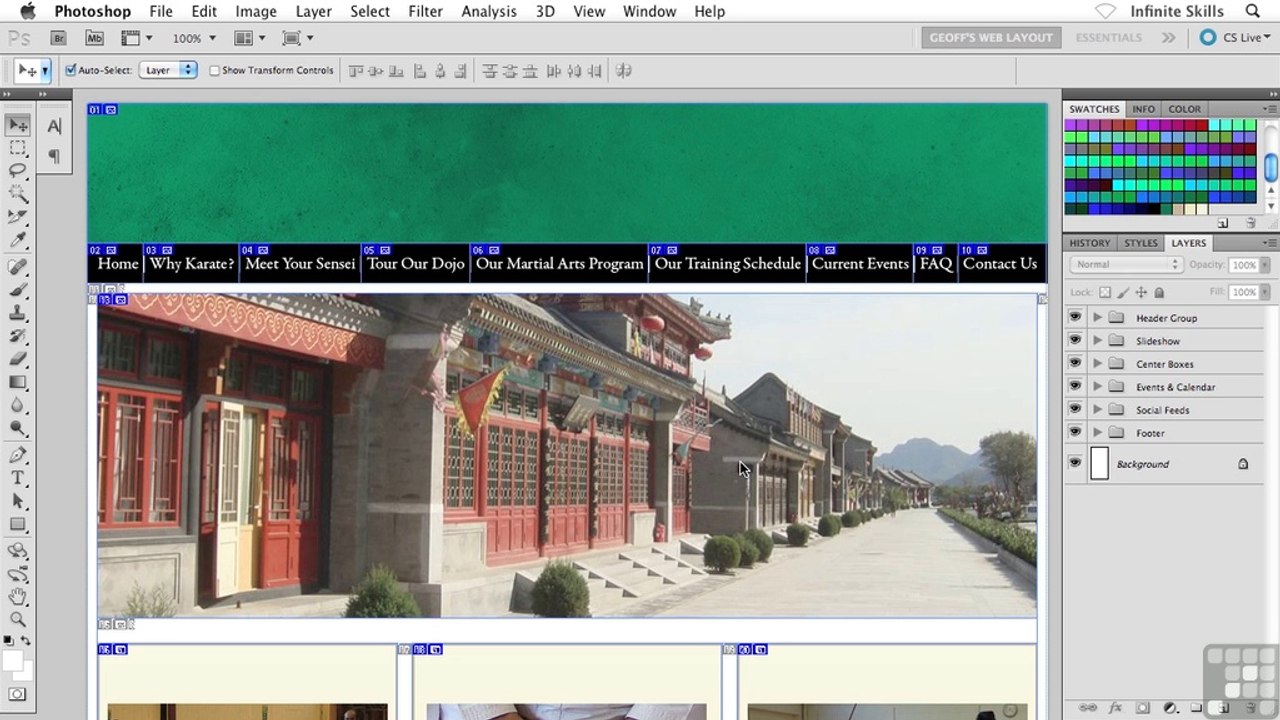This screenshot has height=720, width=1280.
Task: Pick the Blur tool
Action: (x=18, y=405)
